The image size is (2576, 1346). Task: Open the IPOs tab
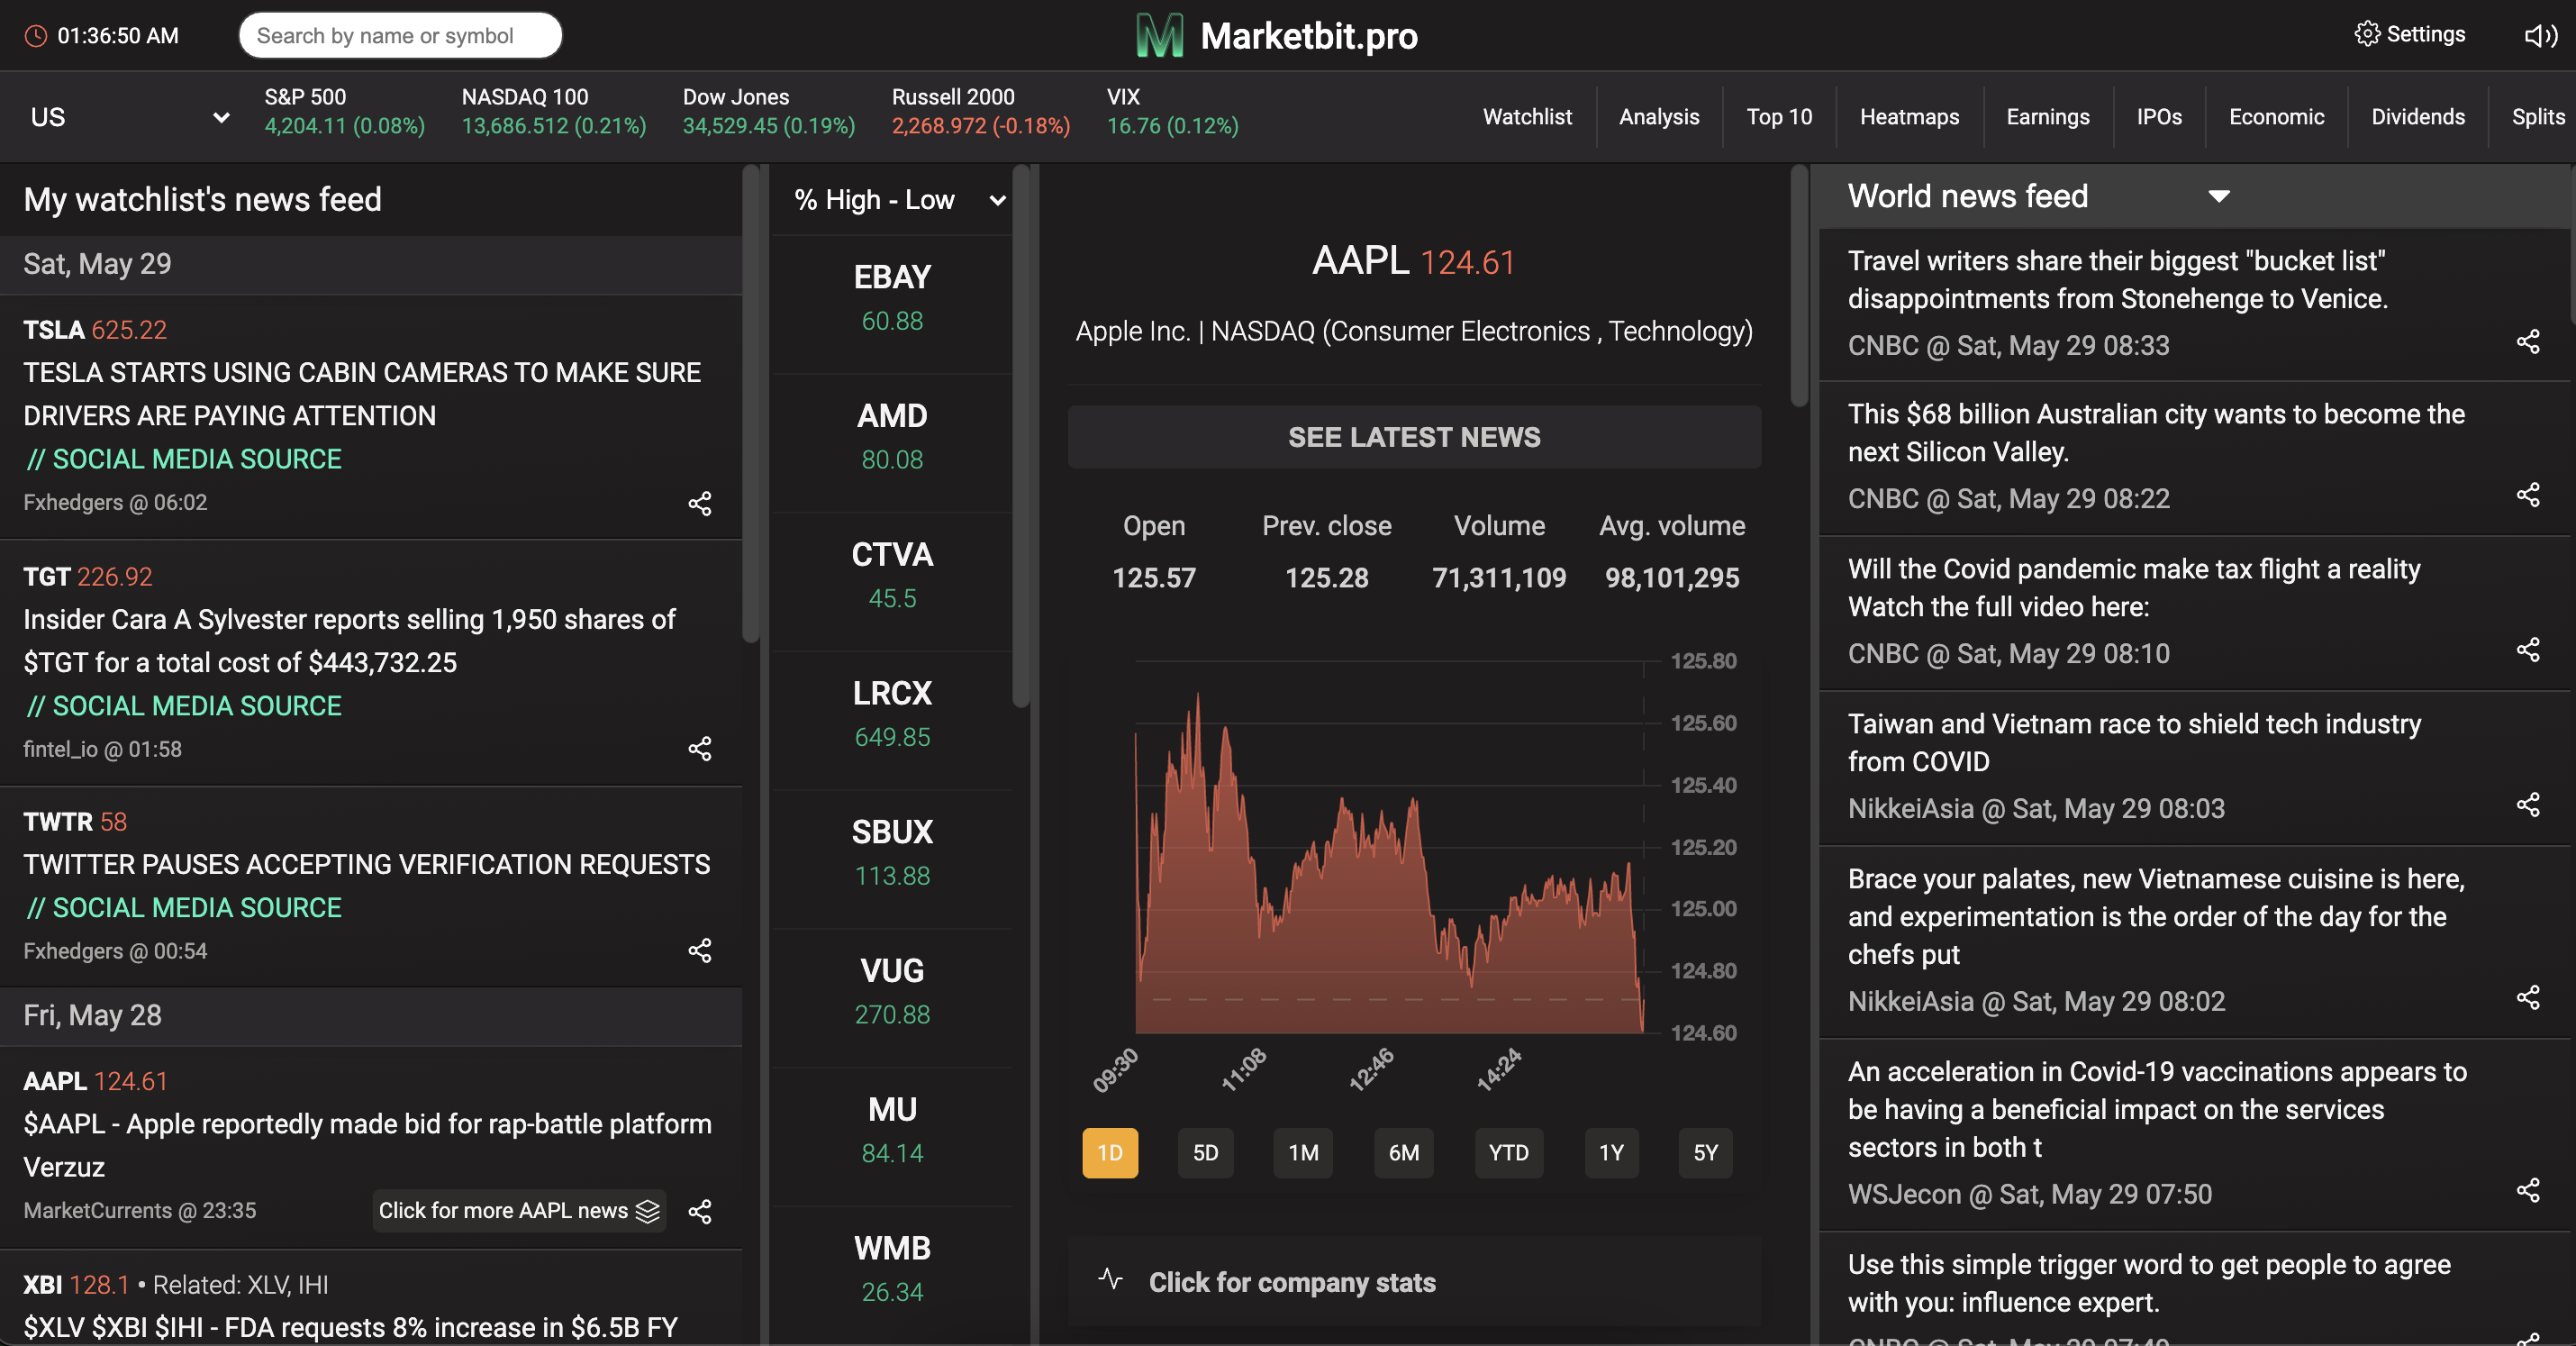tap(2159, 117)
